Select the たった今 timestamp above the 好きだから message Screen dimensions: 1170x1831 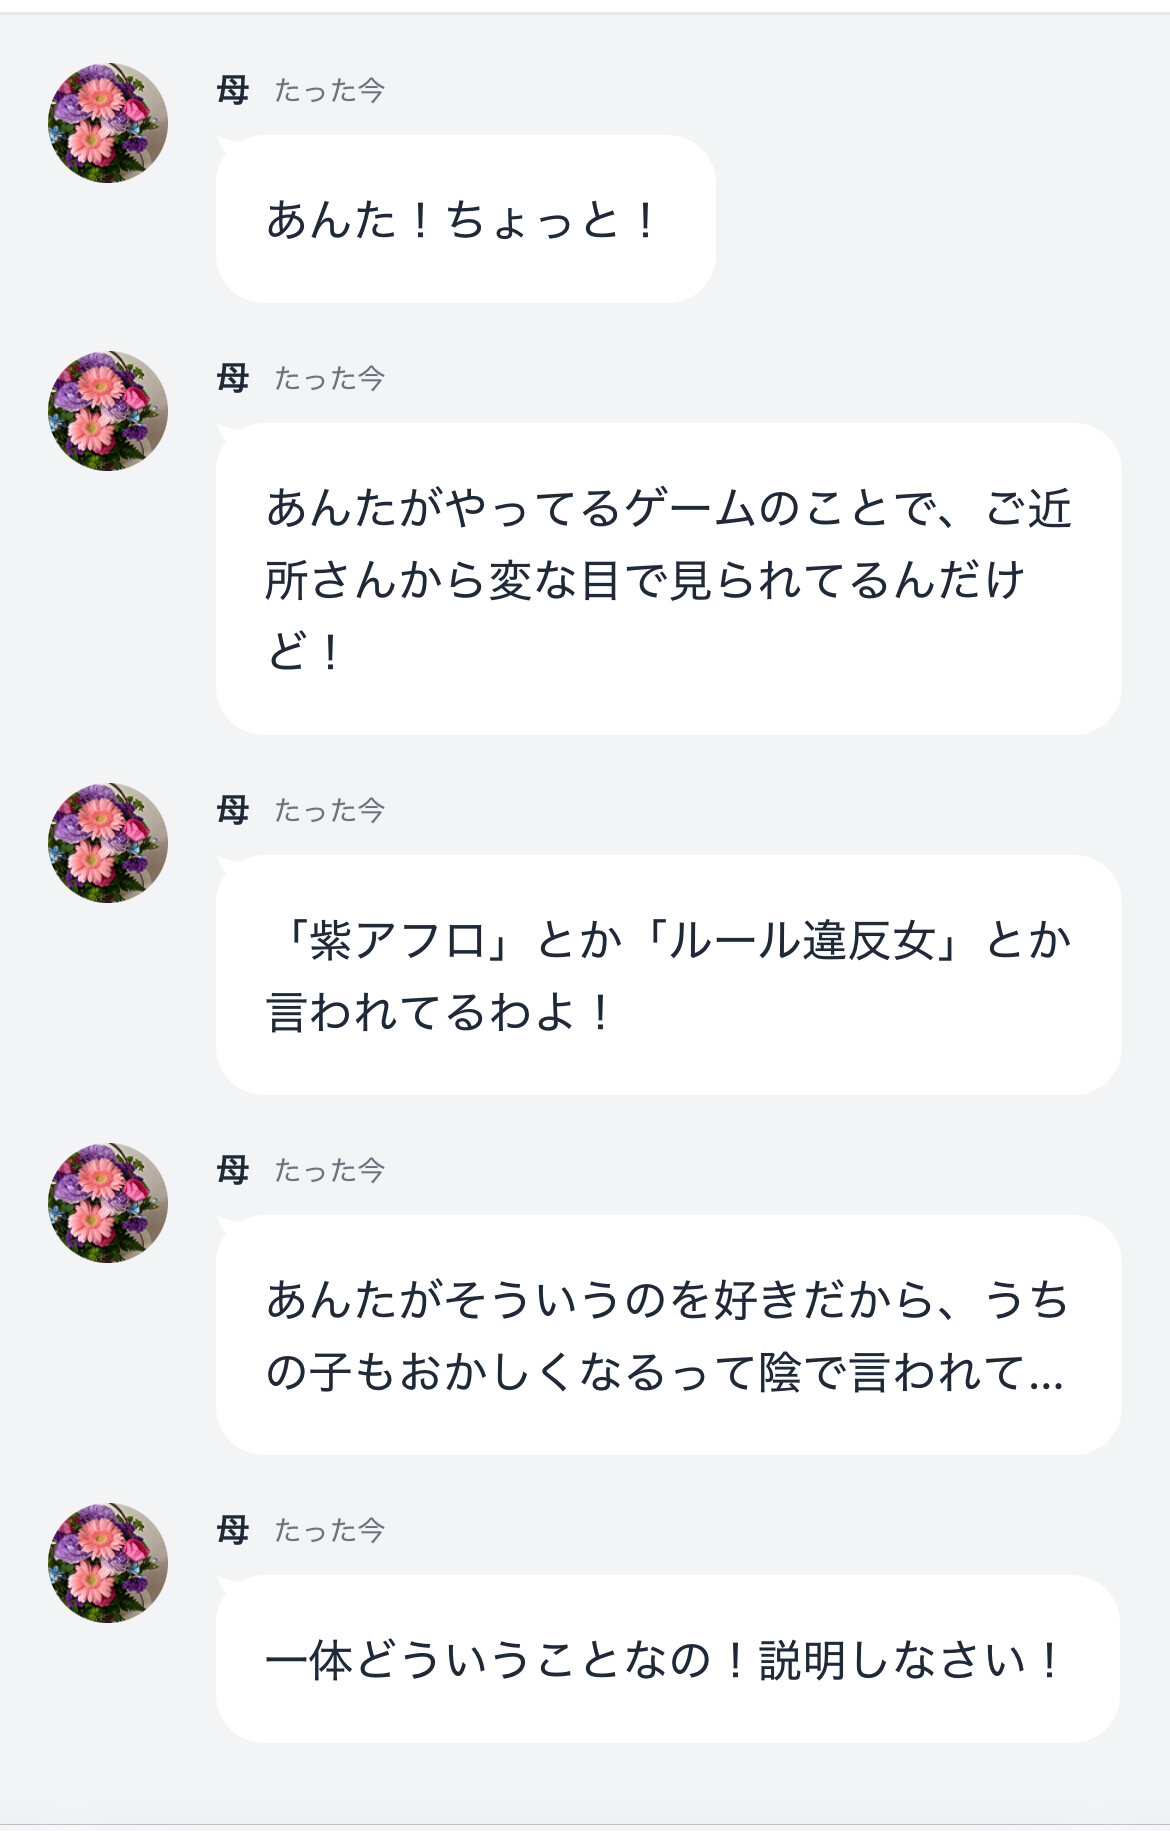point(329,1171)
